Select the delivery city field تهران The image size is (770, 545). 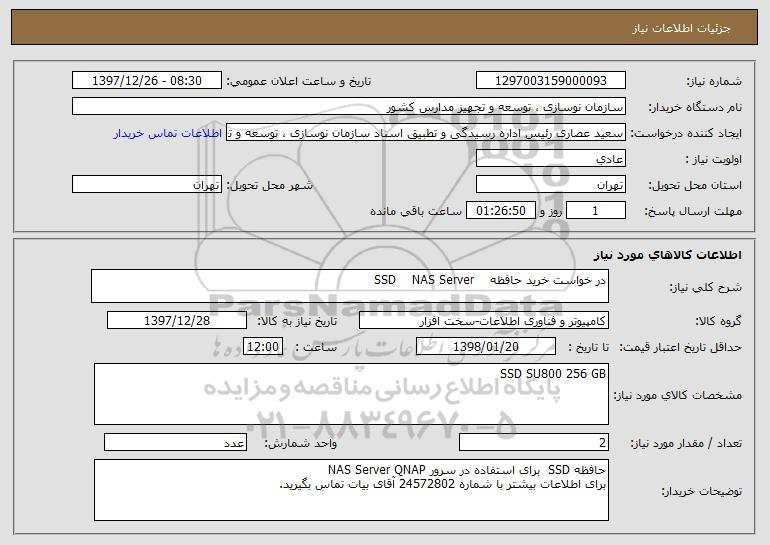[x=147, y=185]
